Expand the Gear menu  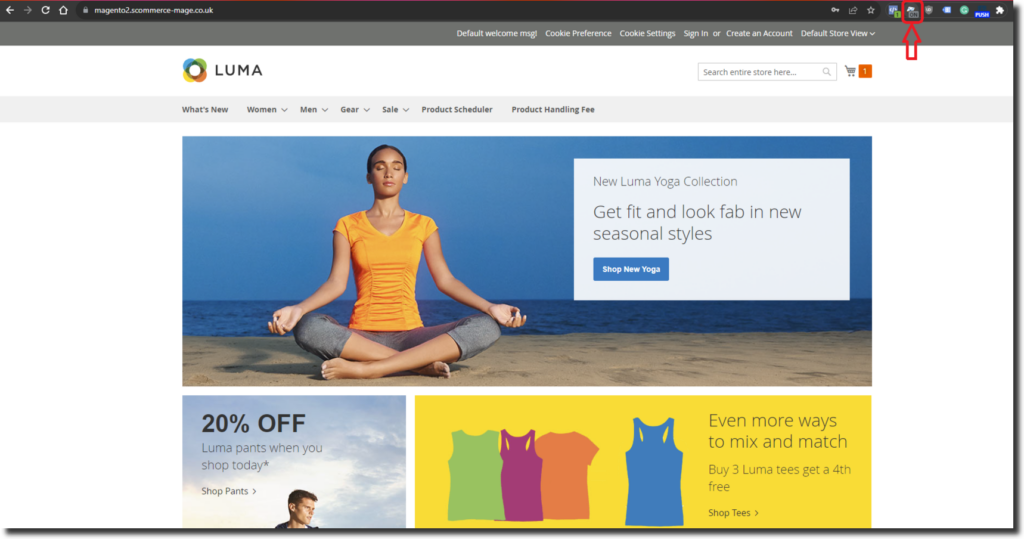point(354,110)
